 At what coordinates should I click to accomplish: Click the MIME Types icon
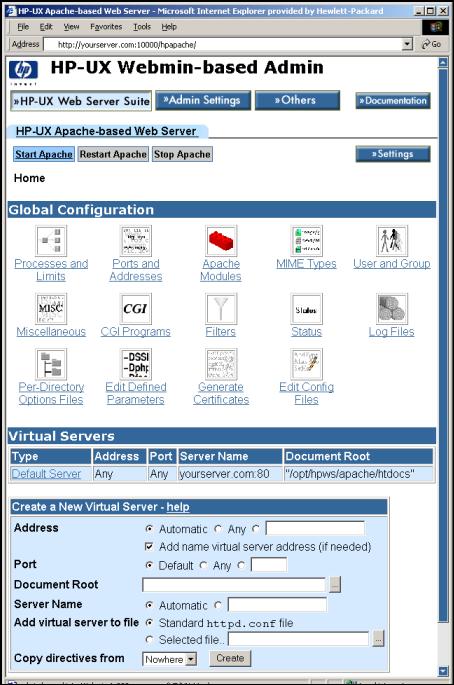click(306, 241)
